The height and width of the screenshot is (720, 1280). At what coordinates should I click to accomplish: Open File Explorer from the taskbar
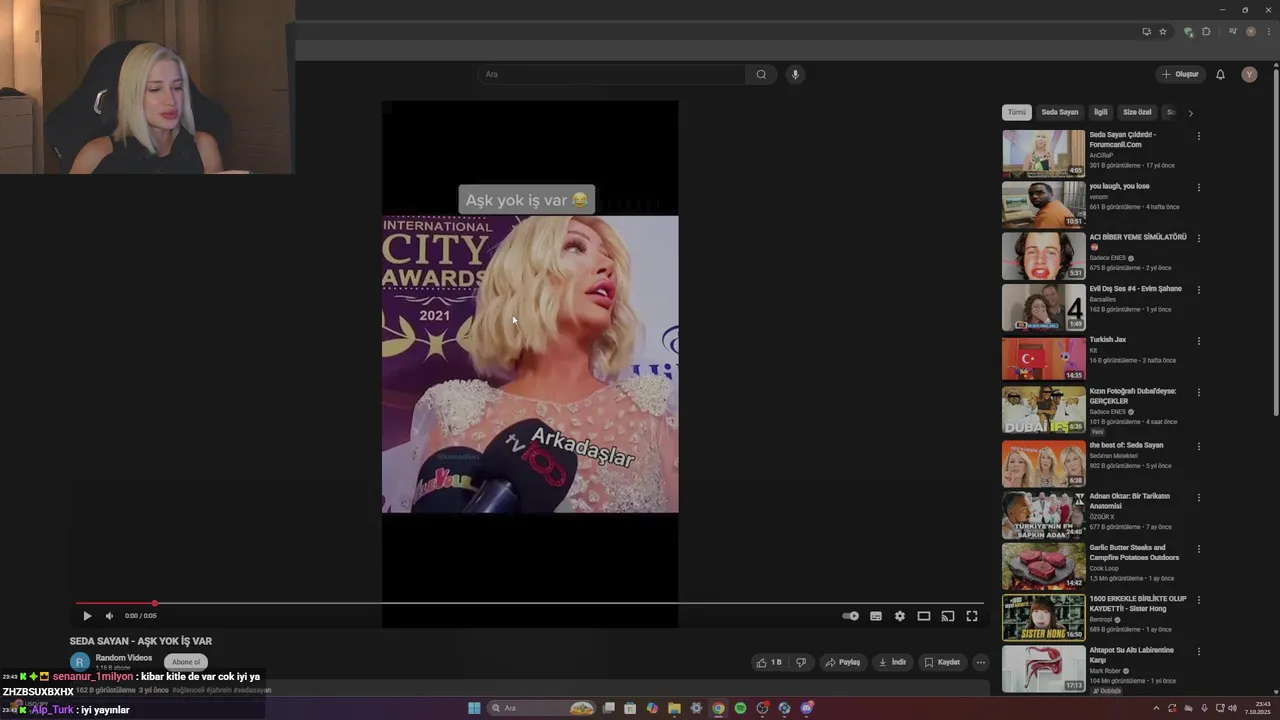(x=674, y=708)
